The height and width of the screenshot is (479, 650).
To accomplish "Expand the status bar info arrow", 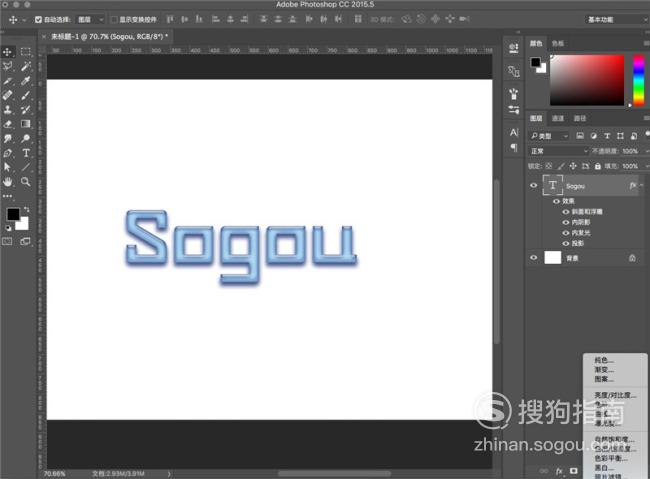I will (x=169, y=474).
